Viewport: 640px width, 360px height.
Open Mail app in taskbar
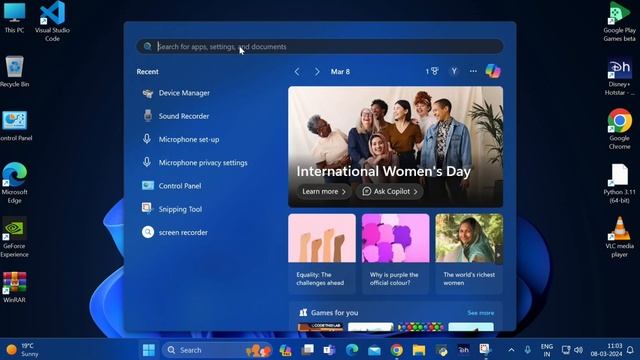coord(374,350)
